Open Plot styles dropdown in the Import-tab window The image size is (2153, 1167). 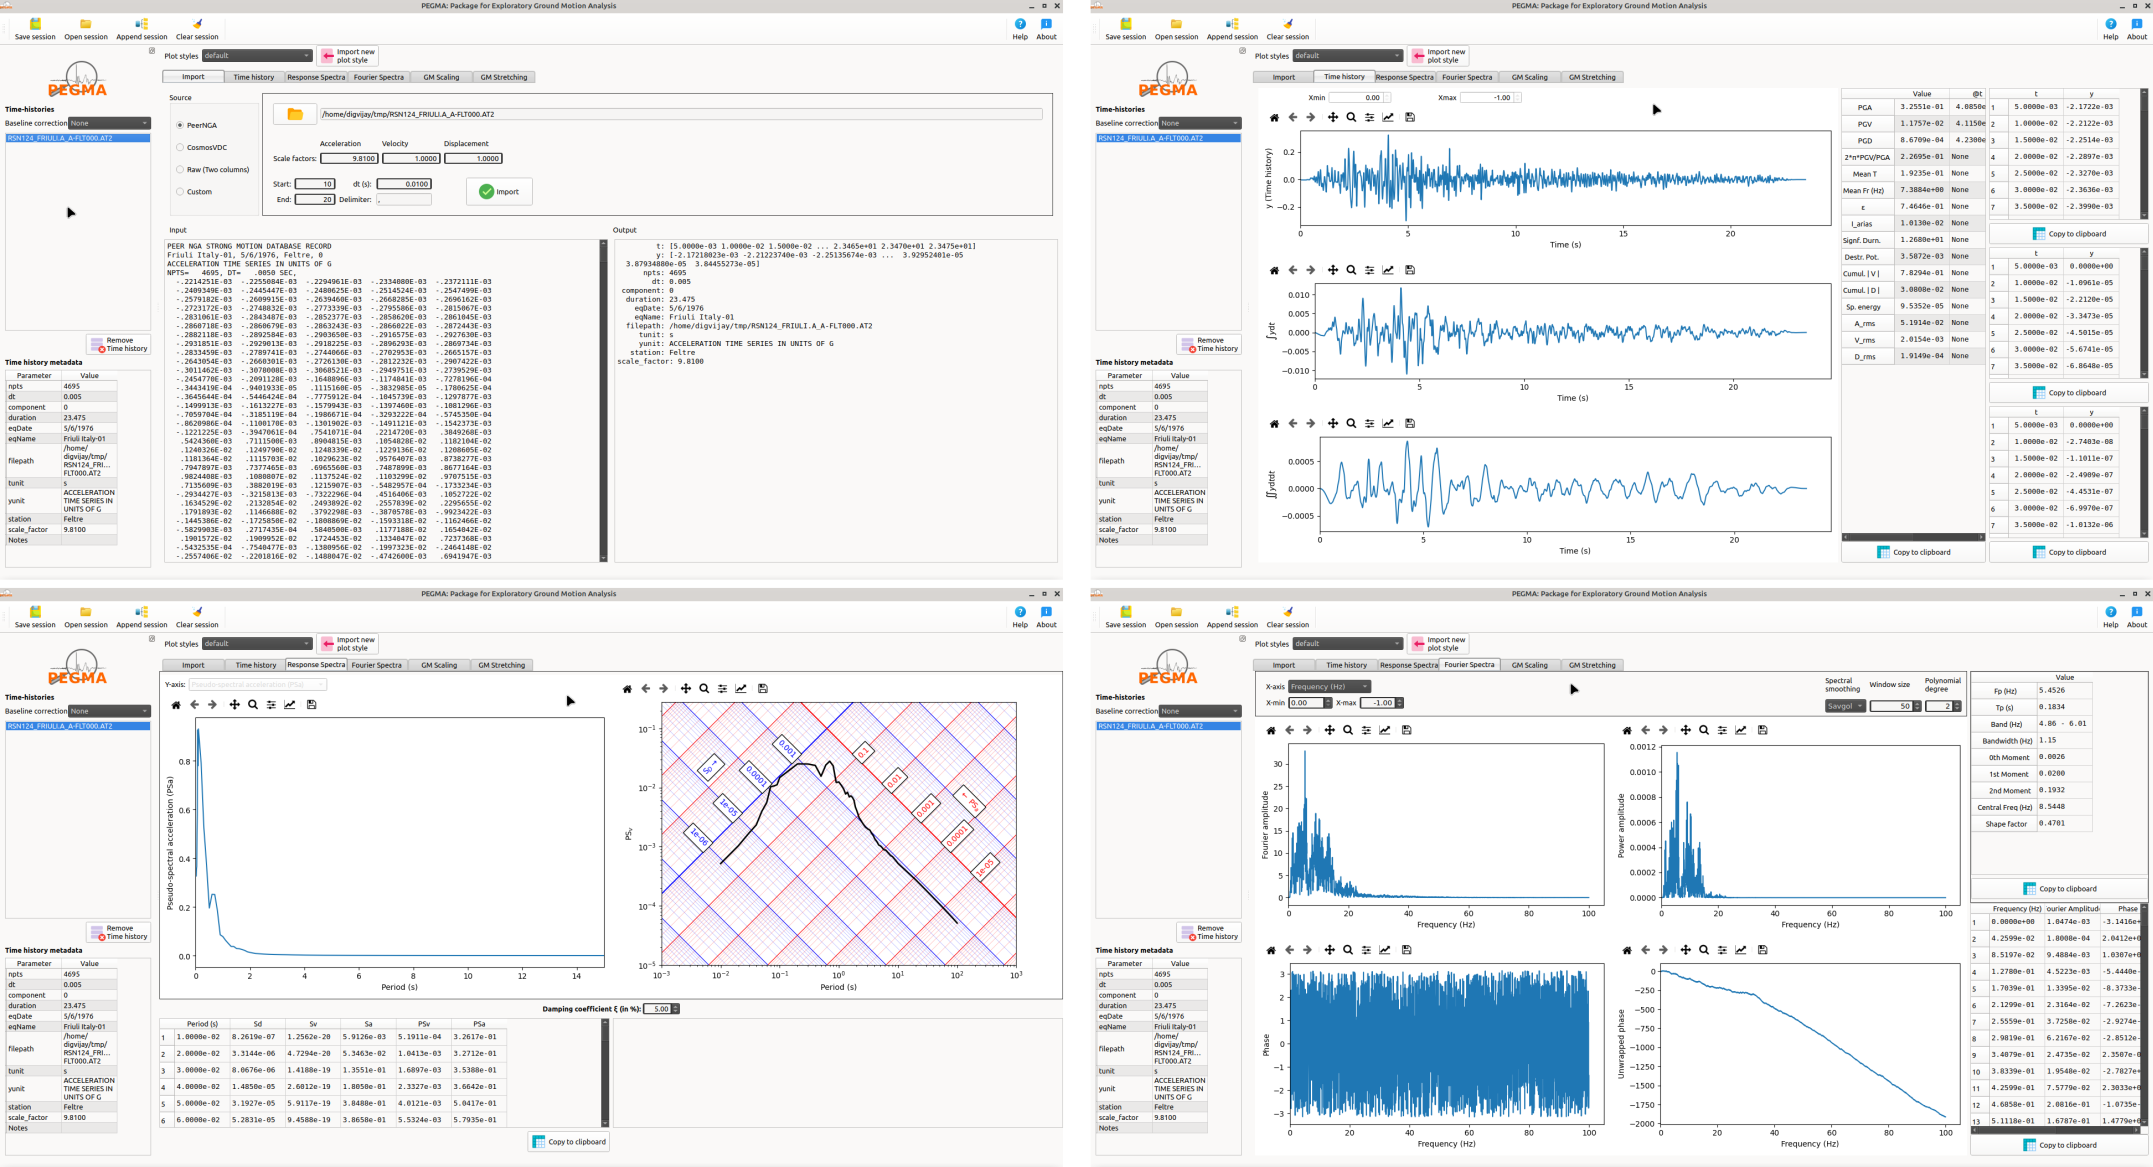[x=257, y=56]
